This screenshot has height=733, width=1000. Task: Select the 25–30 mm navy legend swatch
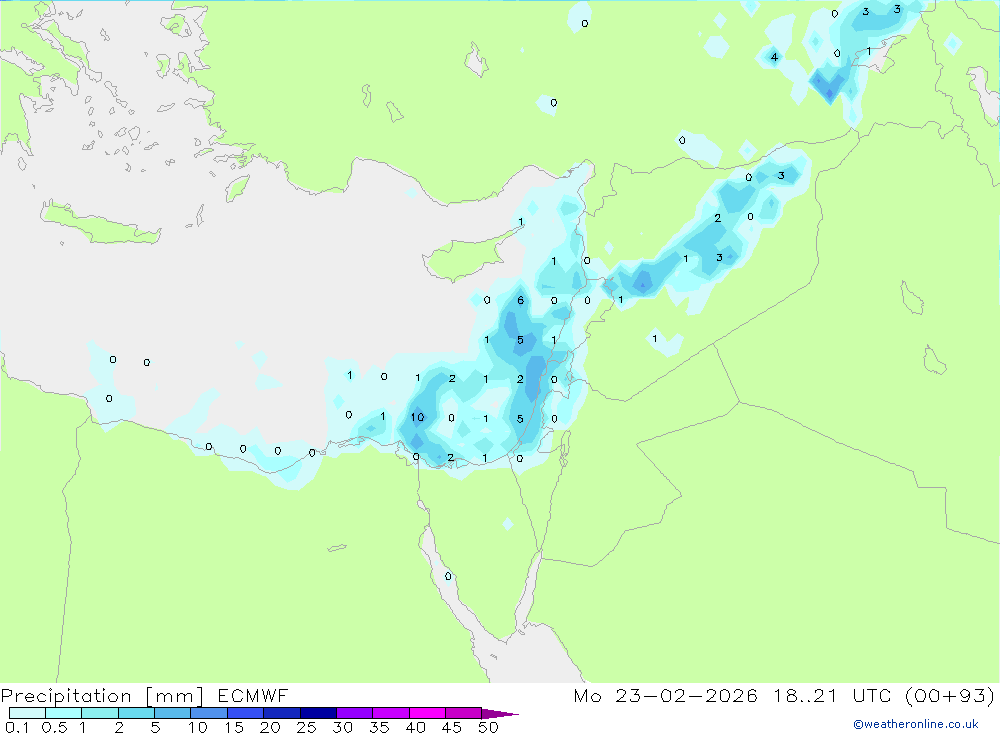pos(318,713)
